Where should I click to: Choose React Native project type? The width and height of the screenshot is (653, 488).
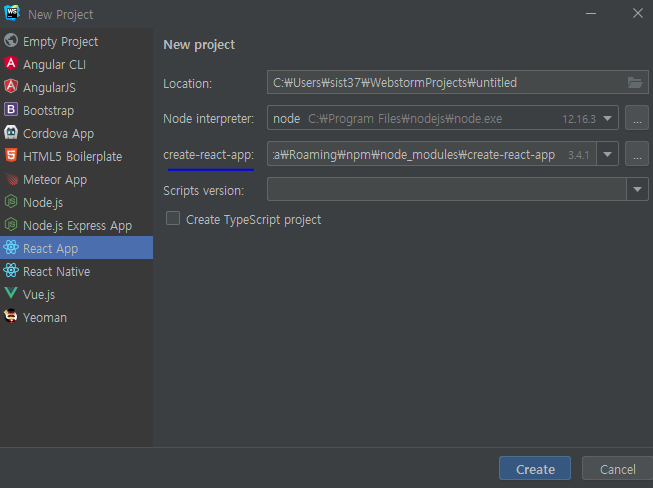tap(77, 271)
